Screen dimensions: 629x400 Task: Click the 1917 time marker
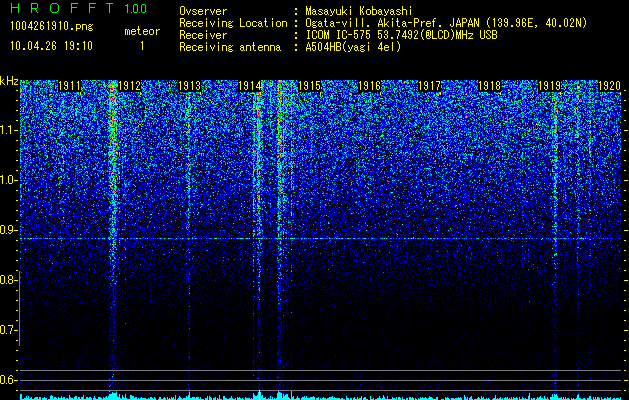click(429, 86)
